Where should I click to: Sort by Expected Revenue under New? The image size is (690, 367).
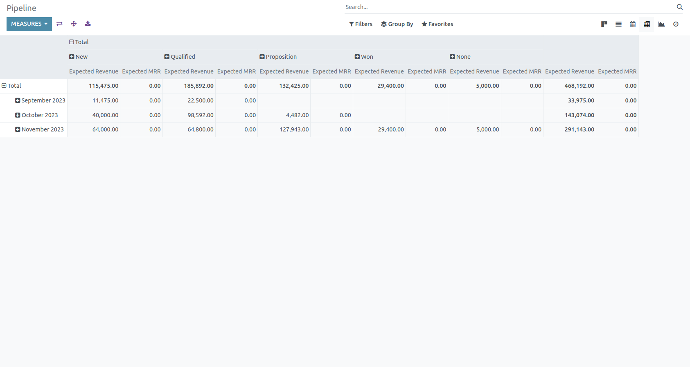(x=94, y=71)
